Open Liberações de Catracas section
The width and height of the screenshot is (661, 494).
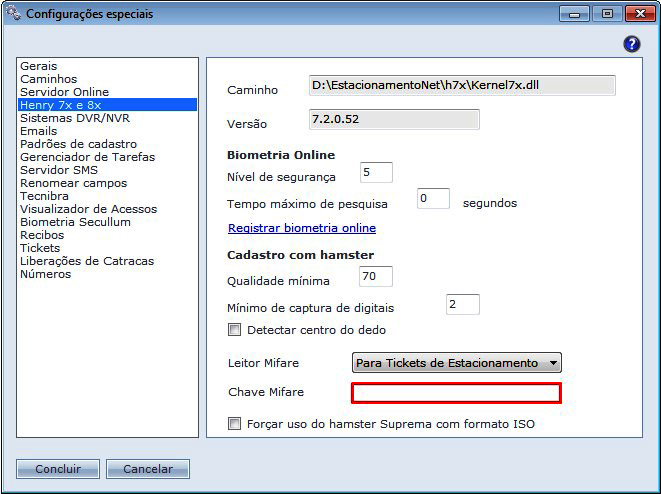87,261
